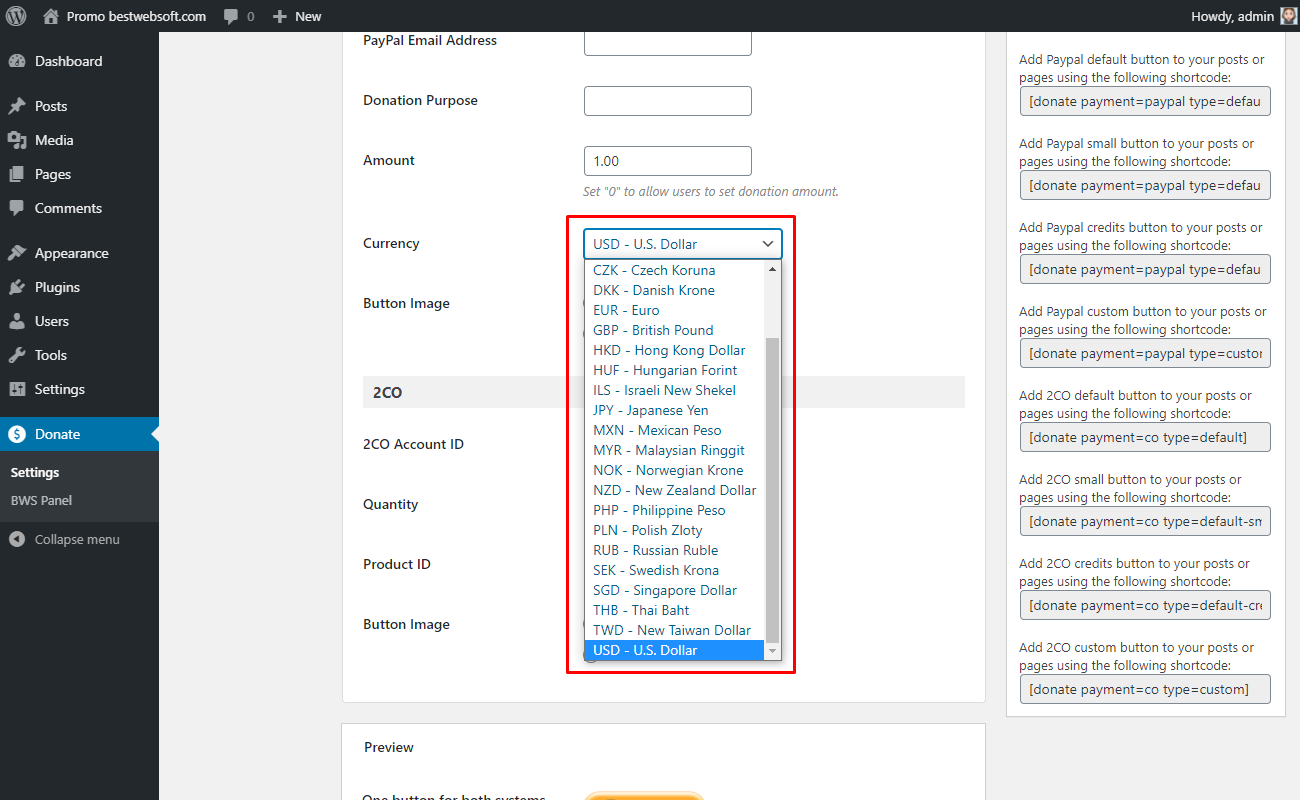Click the Comments speech bubble icon in sidebar
Screen dimensions: 1300x800
[x=17, y=208]
